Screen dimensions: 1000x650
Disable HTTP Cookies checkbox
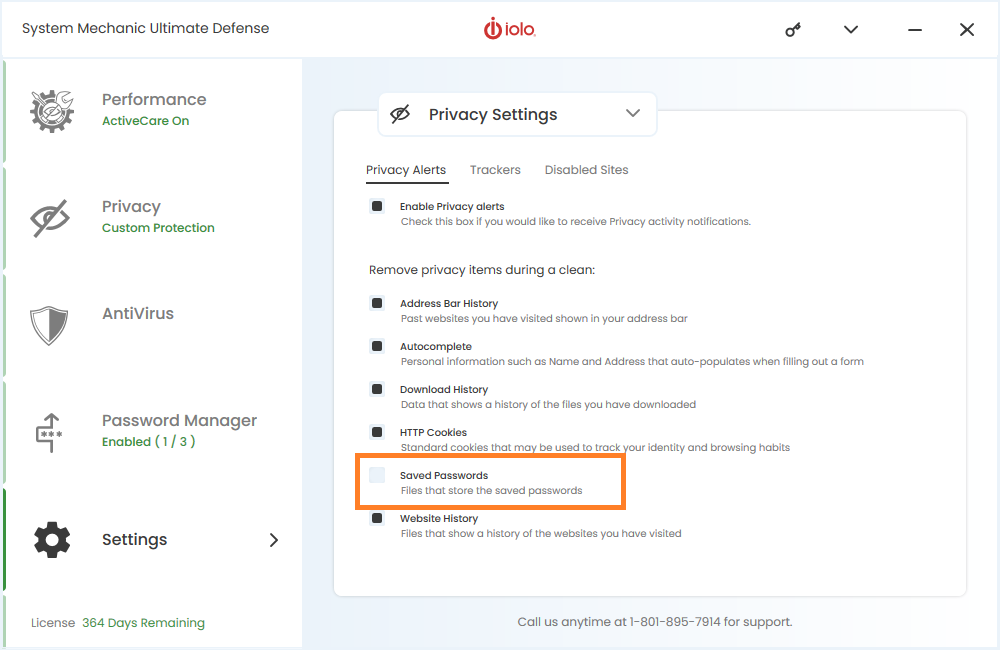(377, 432)
